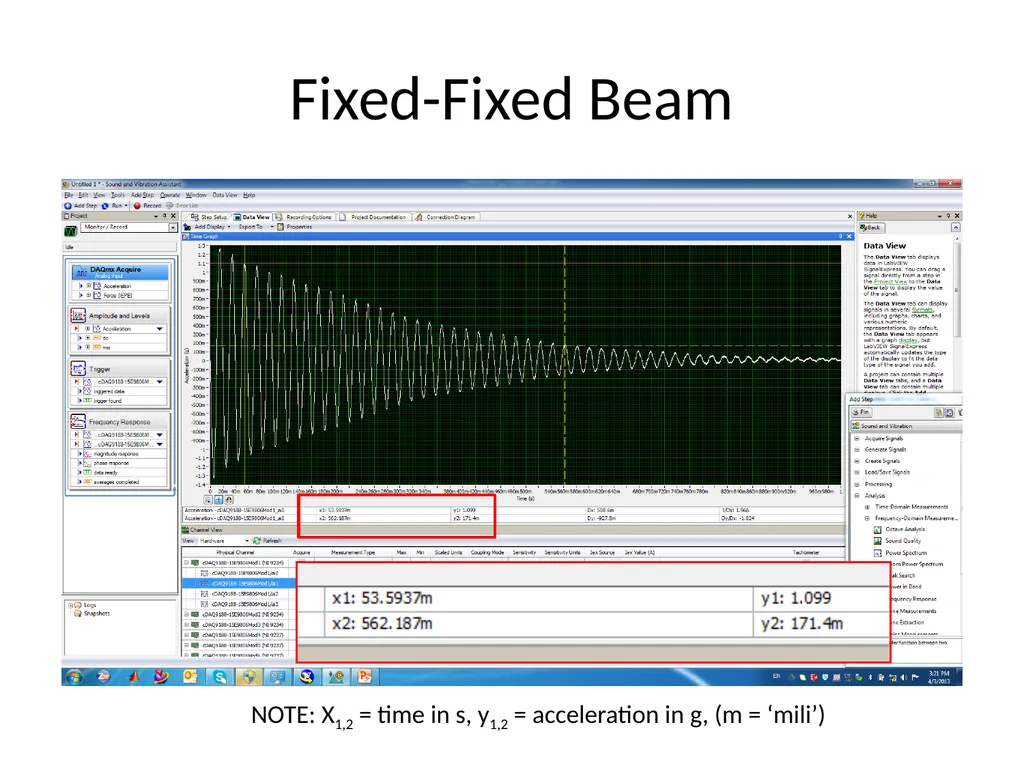Open the Tools menu
This screenshot has width=1024, height=768.
point(118,195)
